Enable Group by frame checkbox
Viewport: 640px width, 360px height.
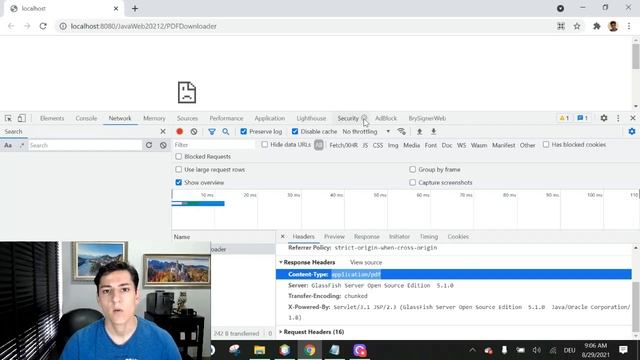413,169
